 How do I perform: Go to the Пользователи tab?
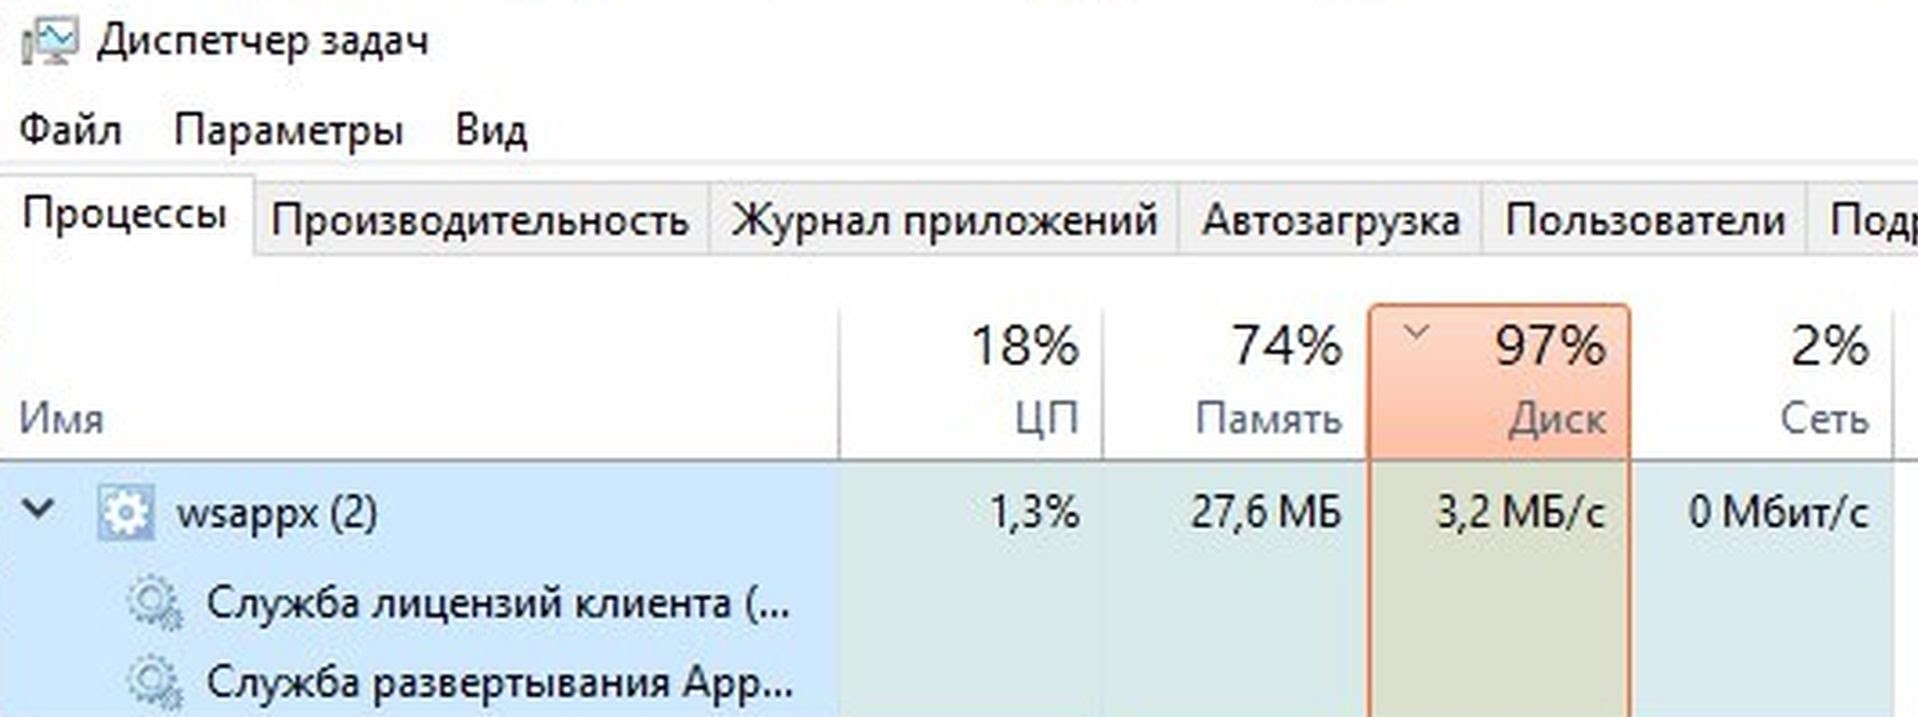pos(1644,220)
